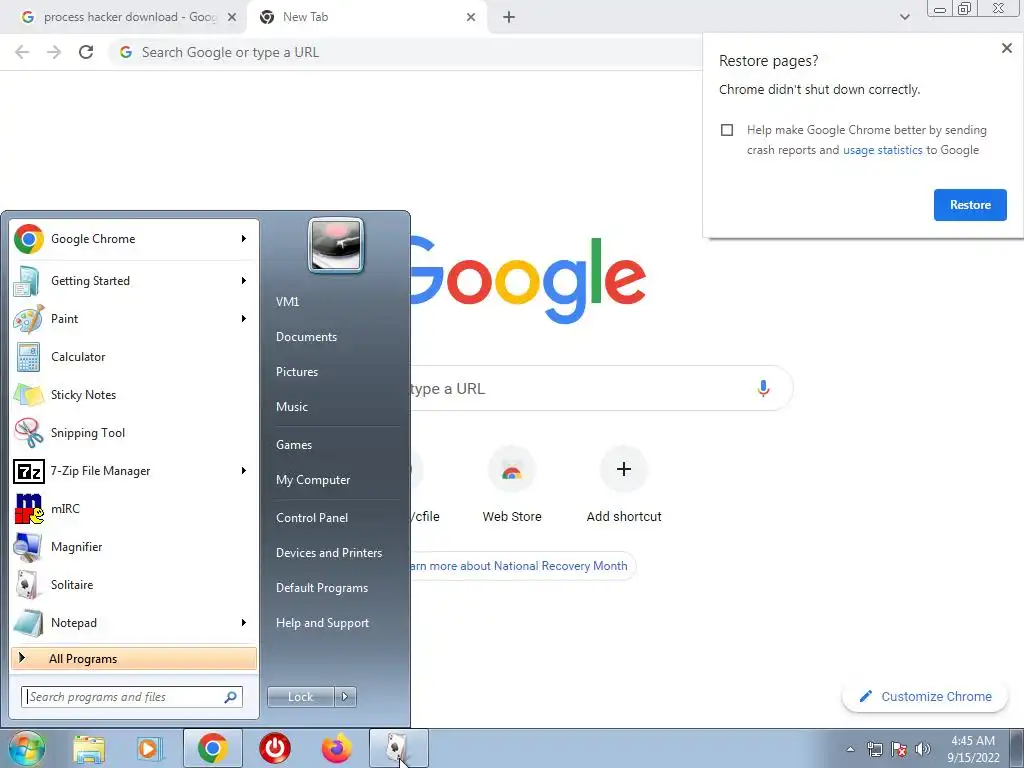Viewport: 1024px width, 768px height.
Task: Click the Solitaire taskbar icon
Action: [x=398, y=748]
